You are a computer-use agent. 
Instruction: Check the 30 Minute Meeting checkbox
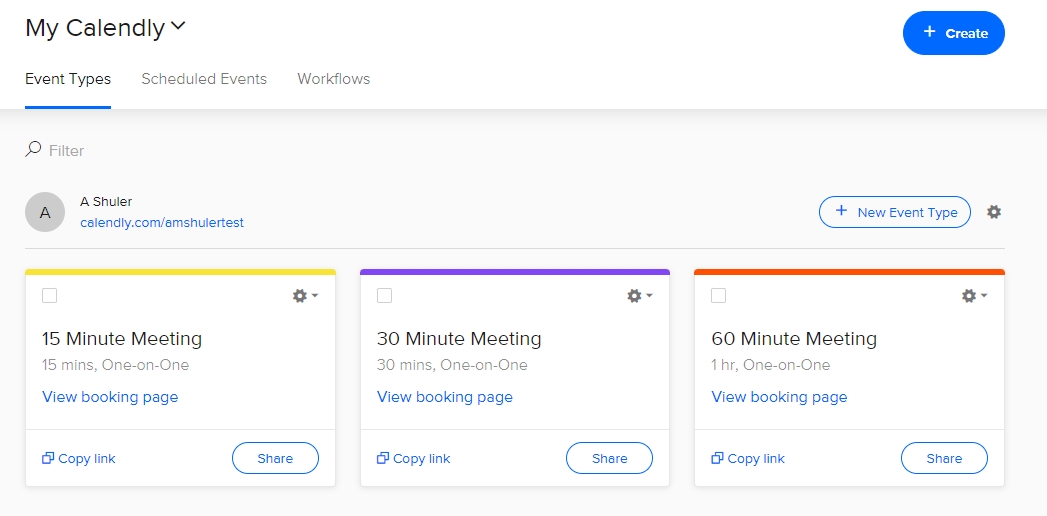(x=384, y=295)
